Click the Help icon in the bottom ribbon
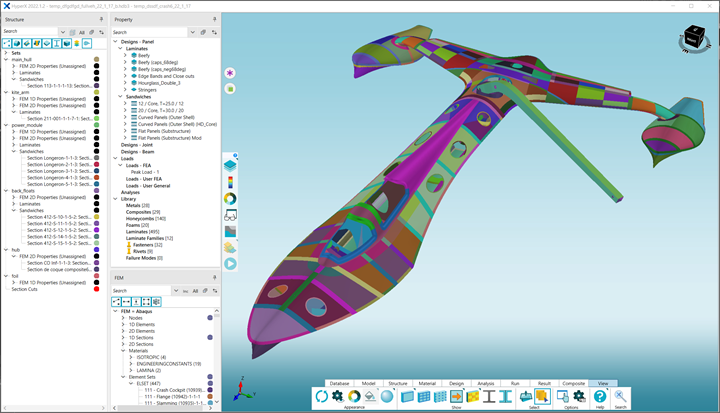720x413 pixels. click(x=600, y=397)
